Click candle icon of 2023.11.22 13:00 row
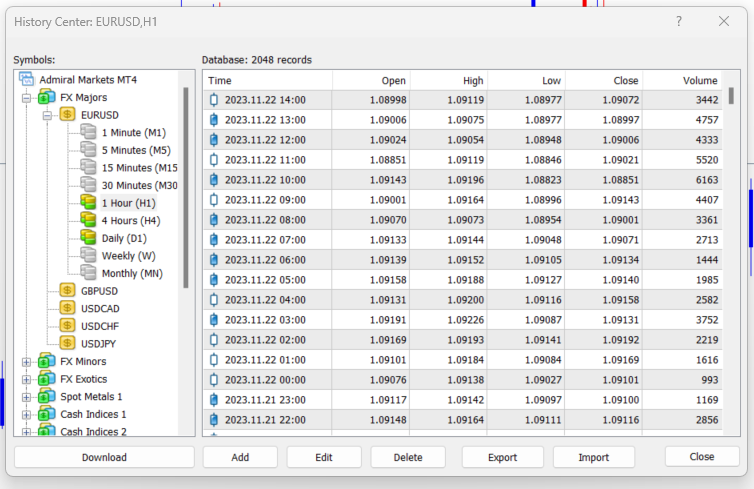 [x=214, y=120]
